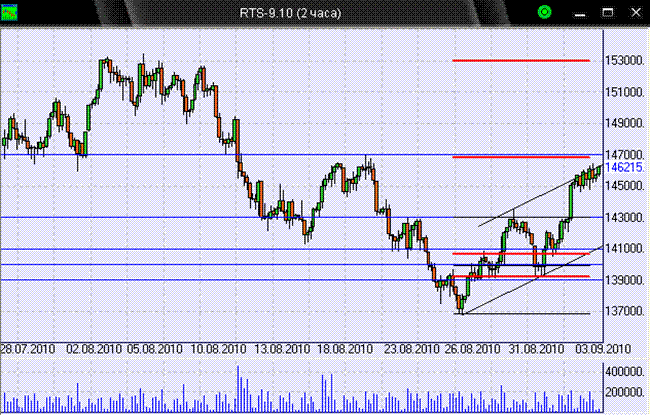Click the 400000 volume axis label

[624, 372]
